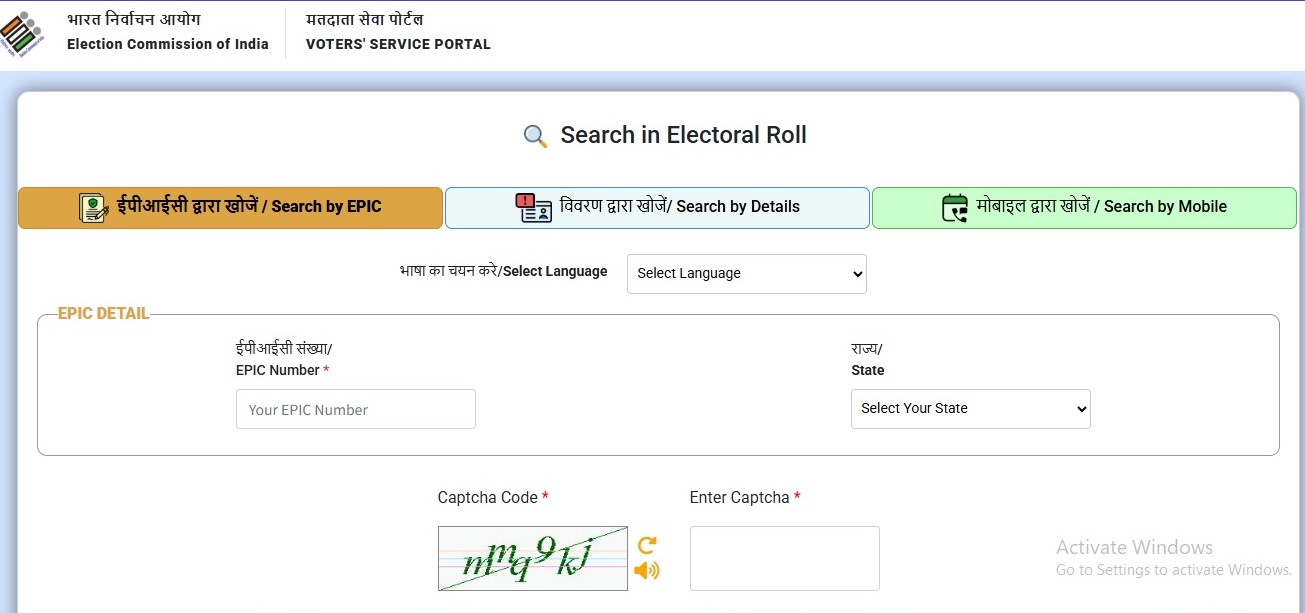Refresh the captcha code image
The height and width of the screenshot is (613, 1305).
tap(647, 545)
